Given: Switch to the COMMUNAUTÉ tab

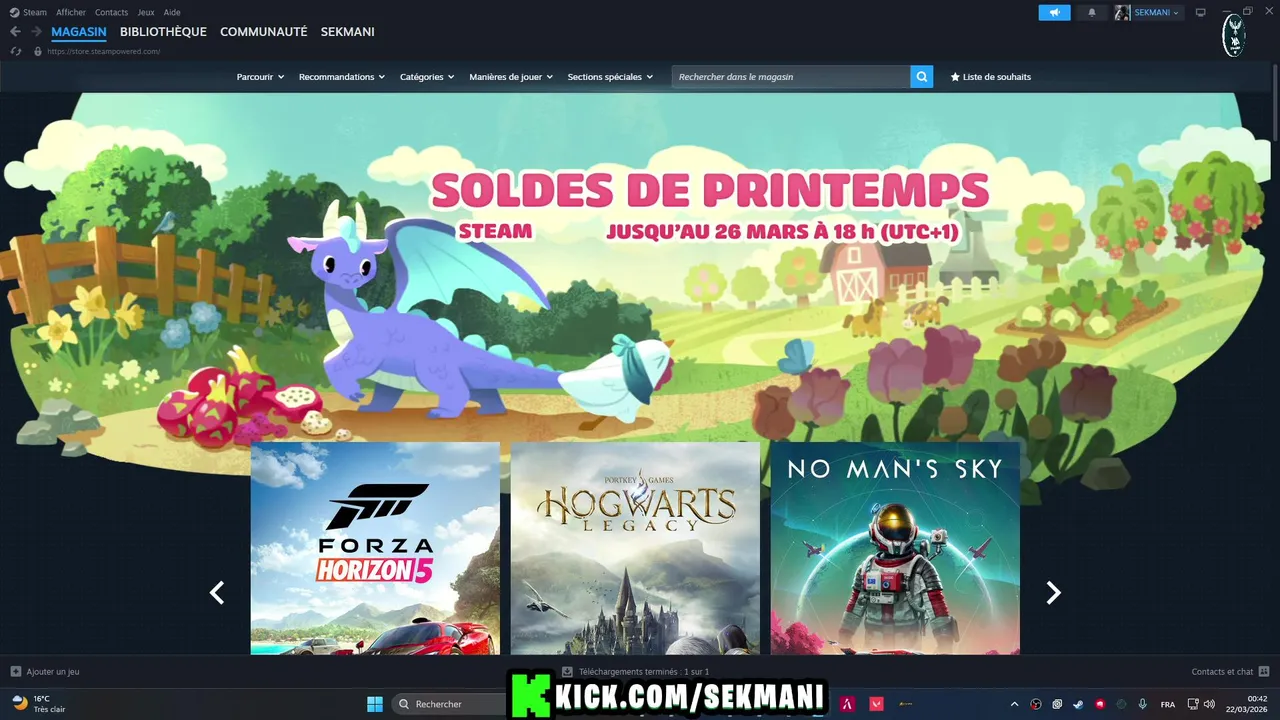Looking at the screenshot, I should (264, 32).
